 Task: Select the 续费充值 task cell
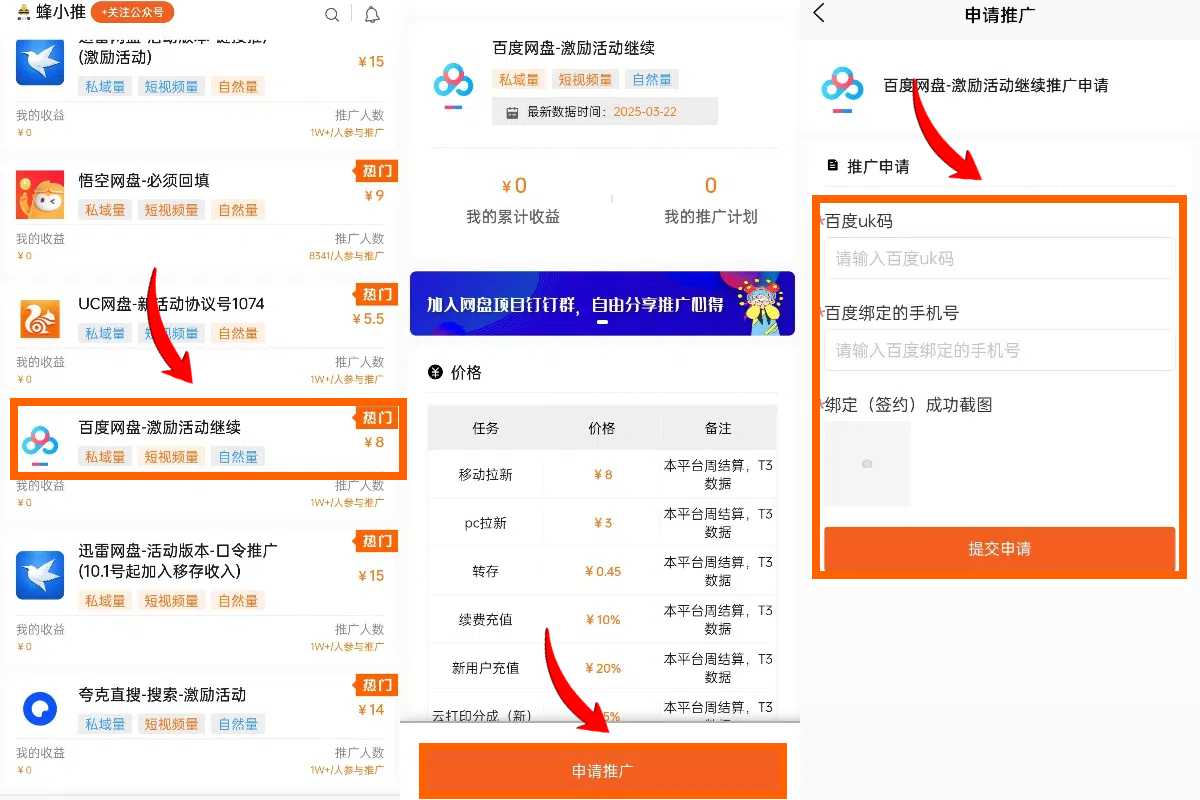coord(485,620)
